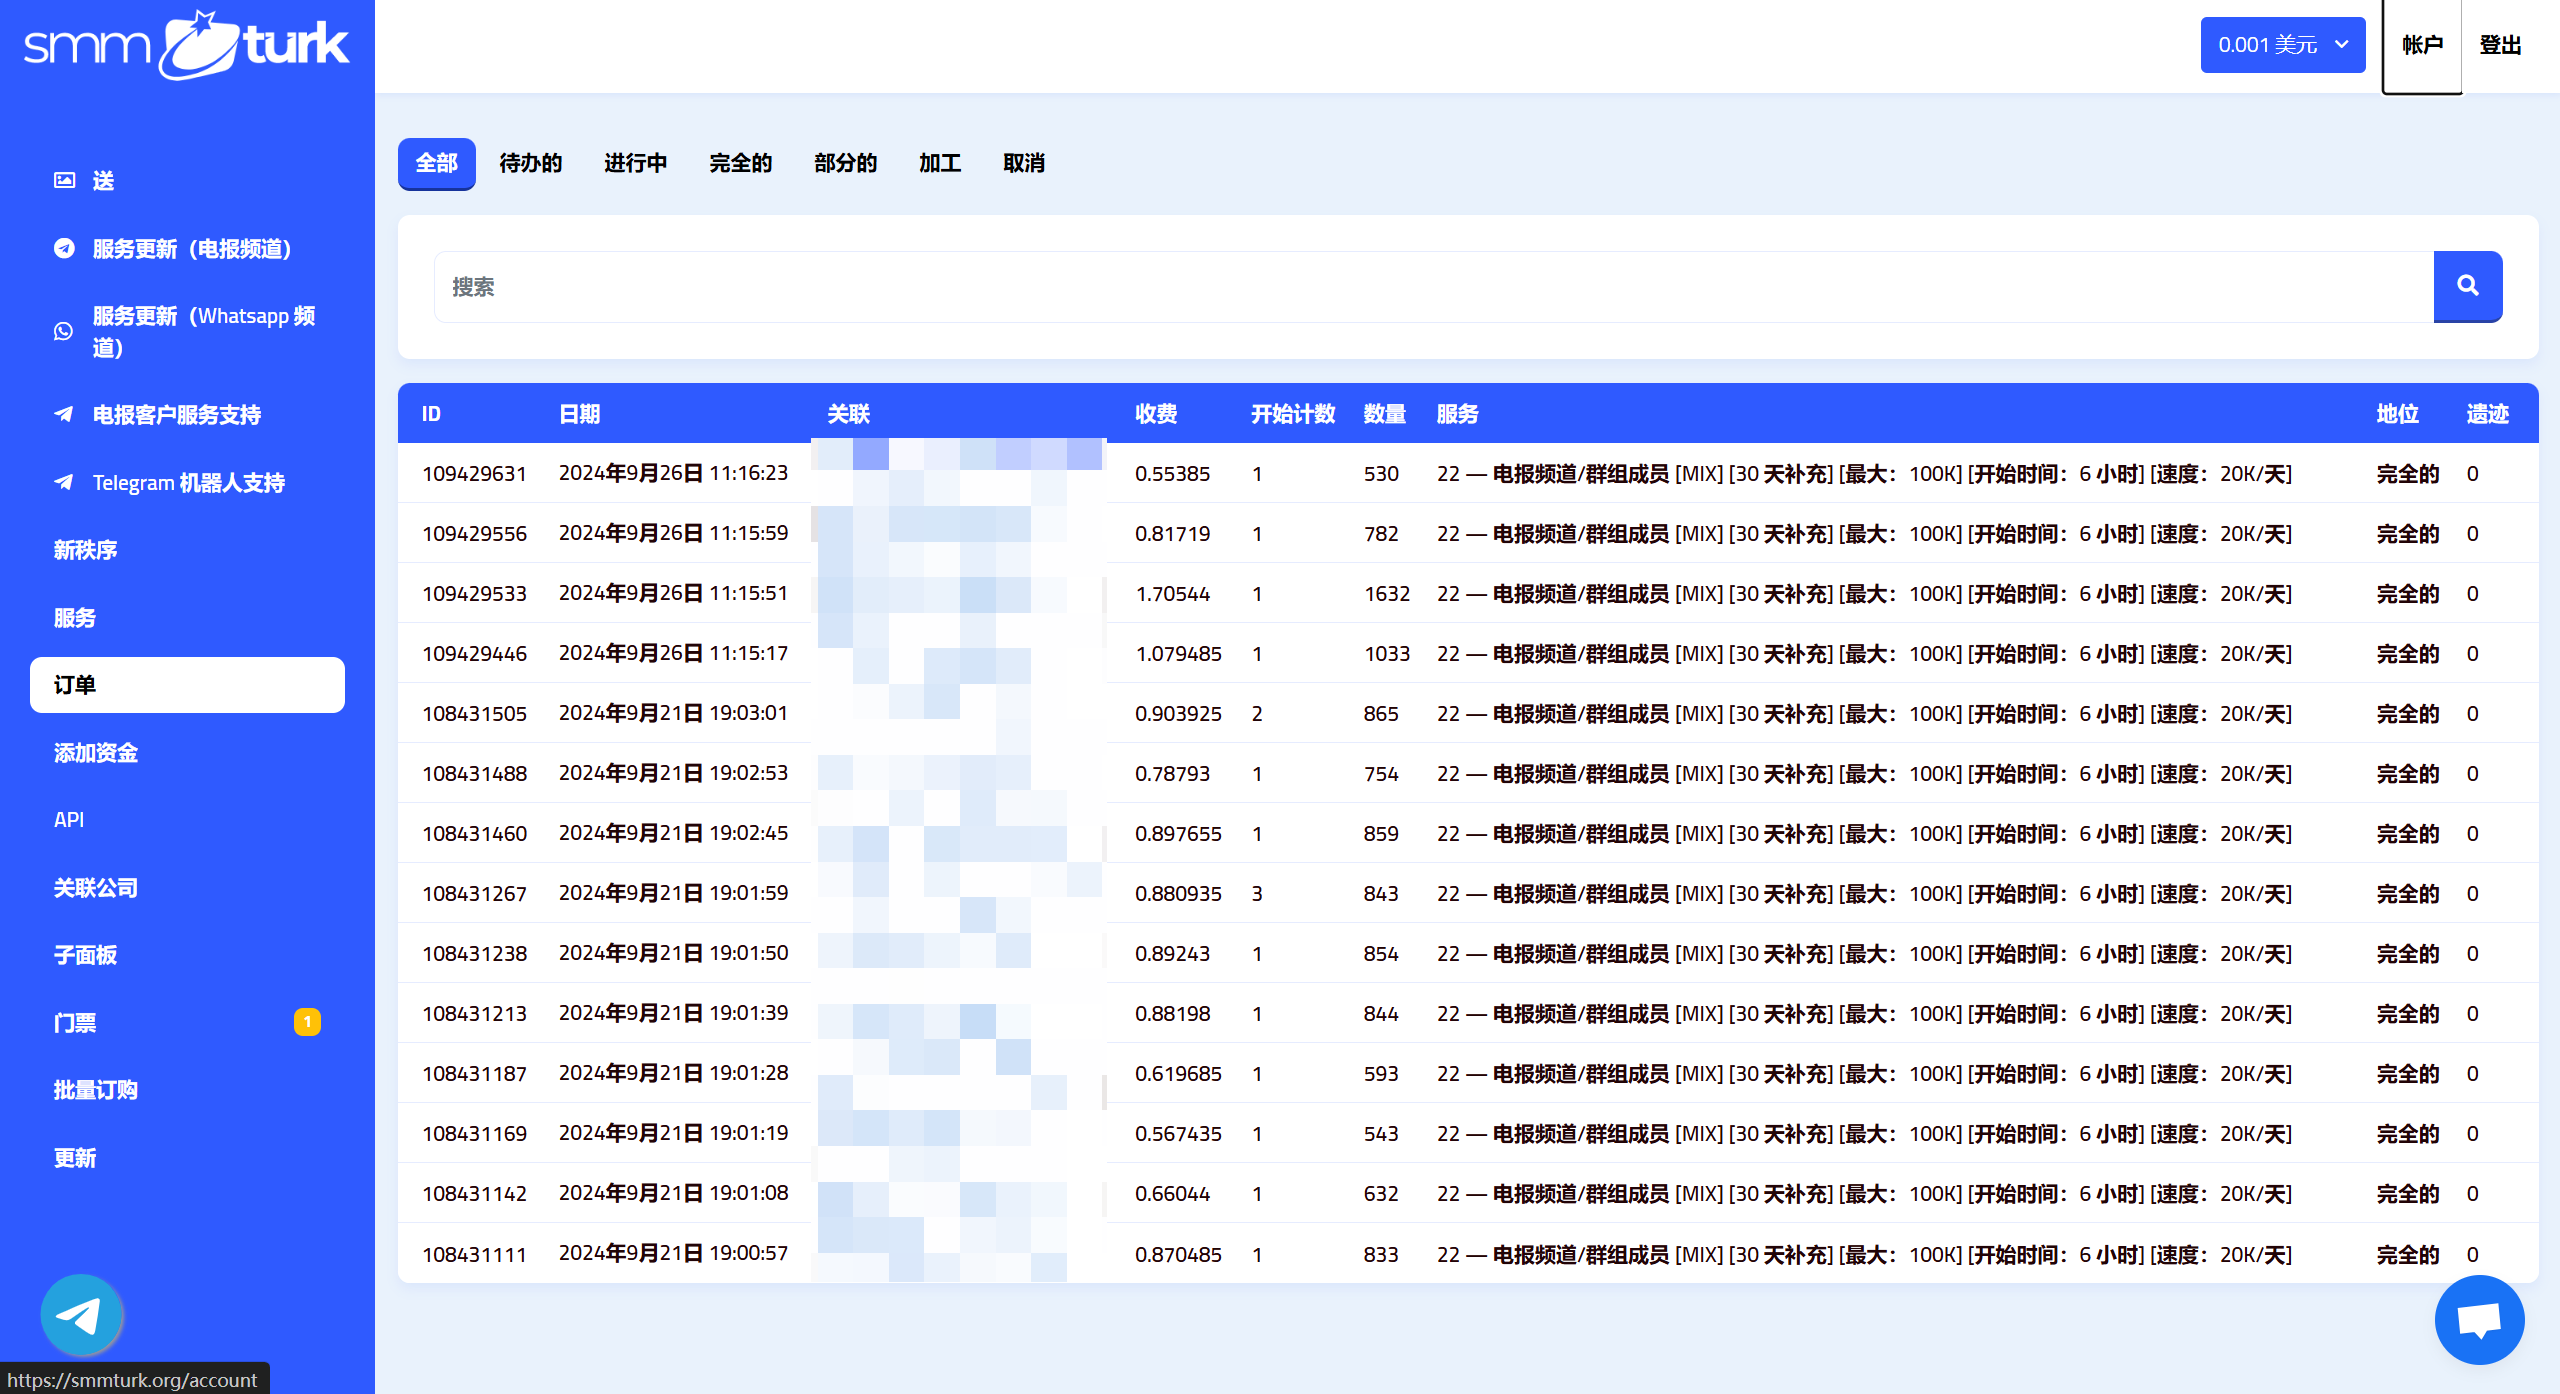Click order ID 109429631
The image size is (2560, 1394).
pos(474,474)
